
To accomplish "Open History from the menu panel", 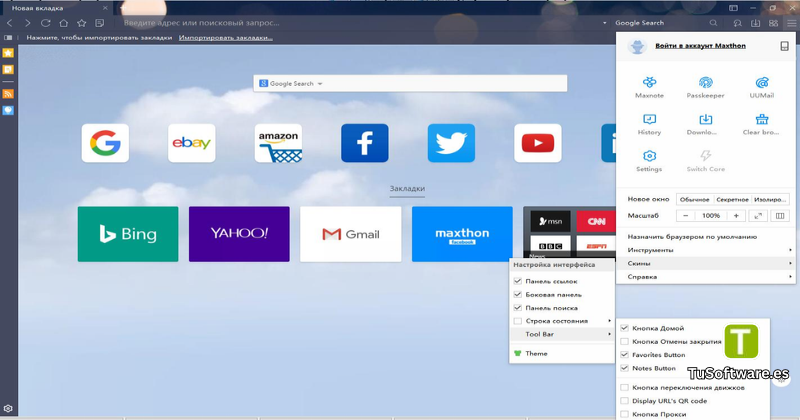I will tap(649, 124).
